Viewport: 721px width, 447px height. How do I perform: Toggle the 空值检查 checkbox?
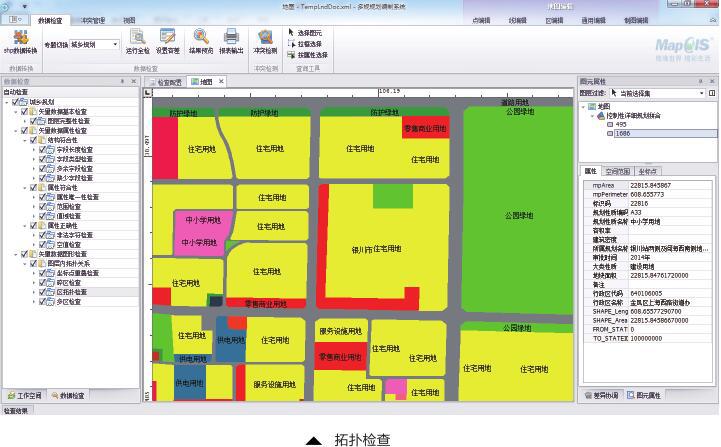(42, 245)
